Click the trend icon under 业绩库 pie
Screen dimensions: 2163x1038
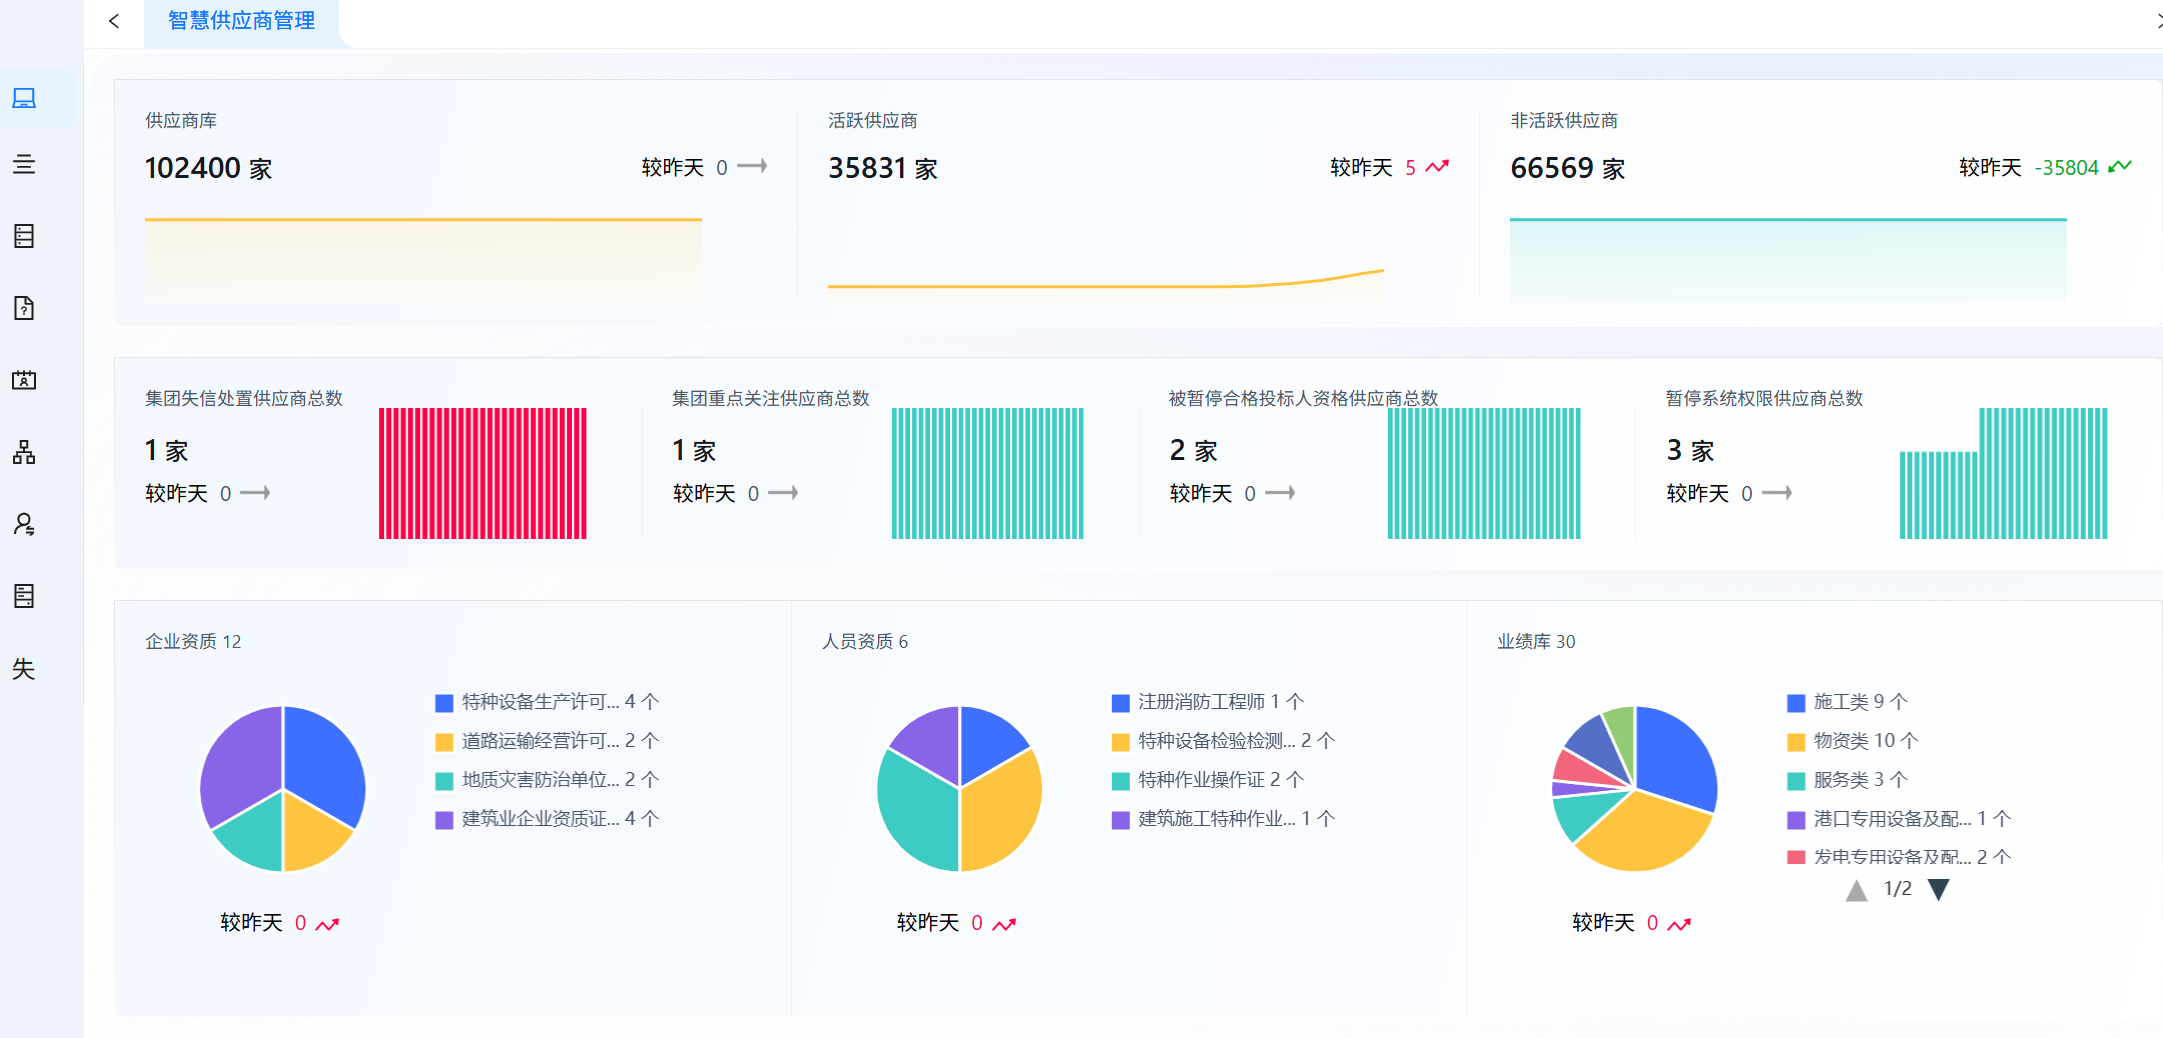pyautogui.click(x=1679, y=924)
